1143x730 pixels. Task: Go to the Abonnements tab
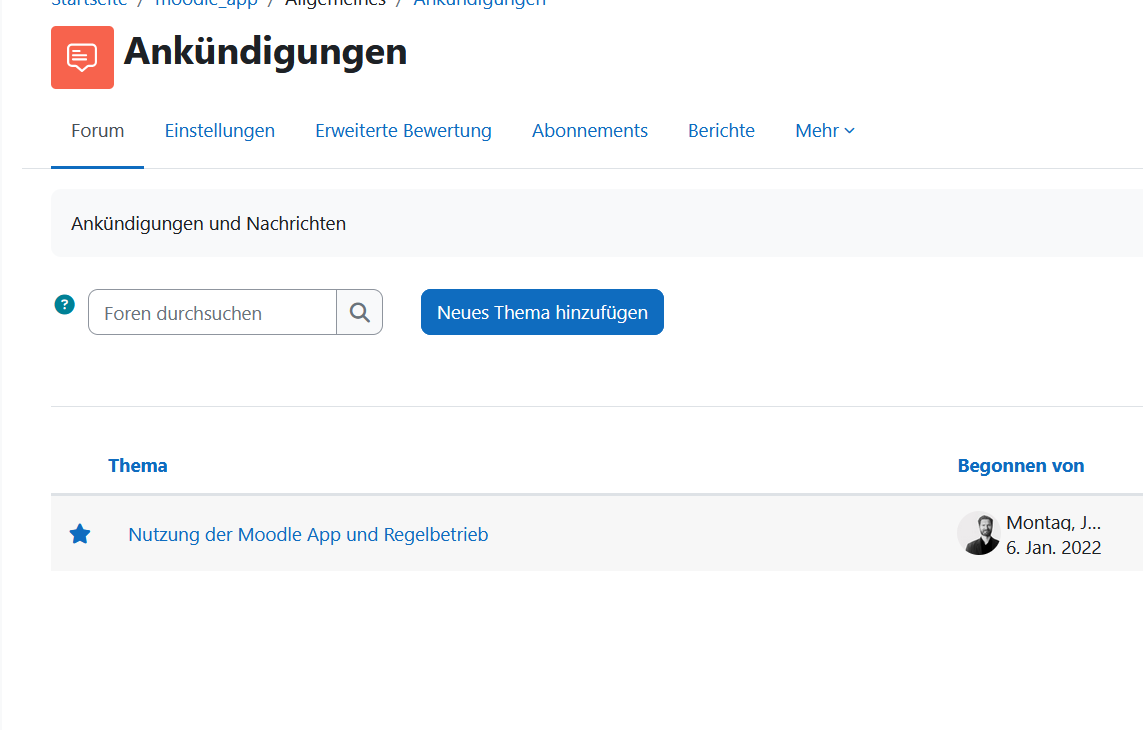(x=589, y=131)
